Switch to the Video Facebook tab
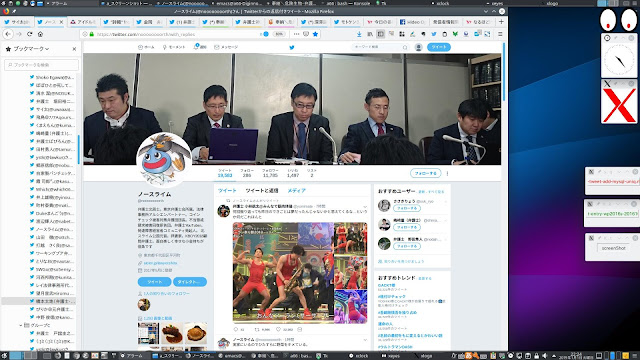This screenshot has height=360, width=640. [x=412, y=22]
